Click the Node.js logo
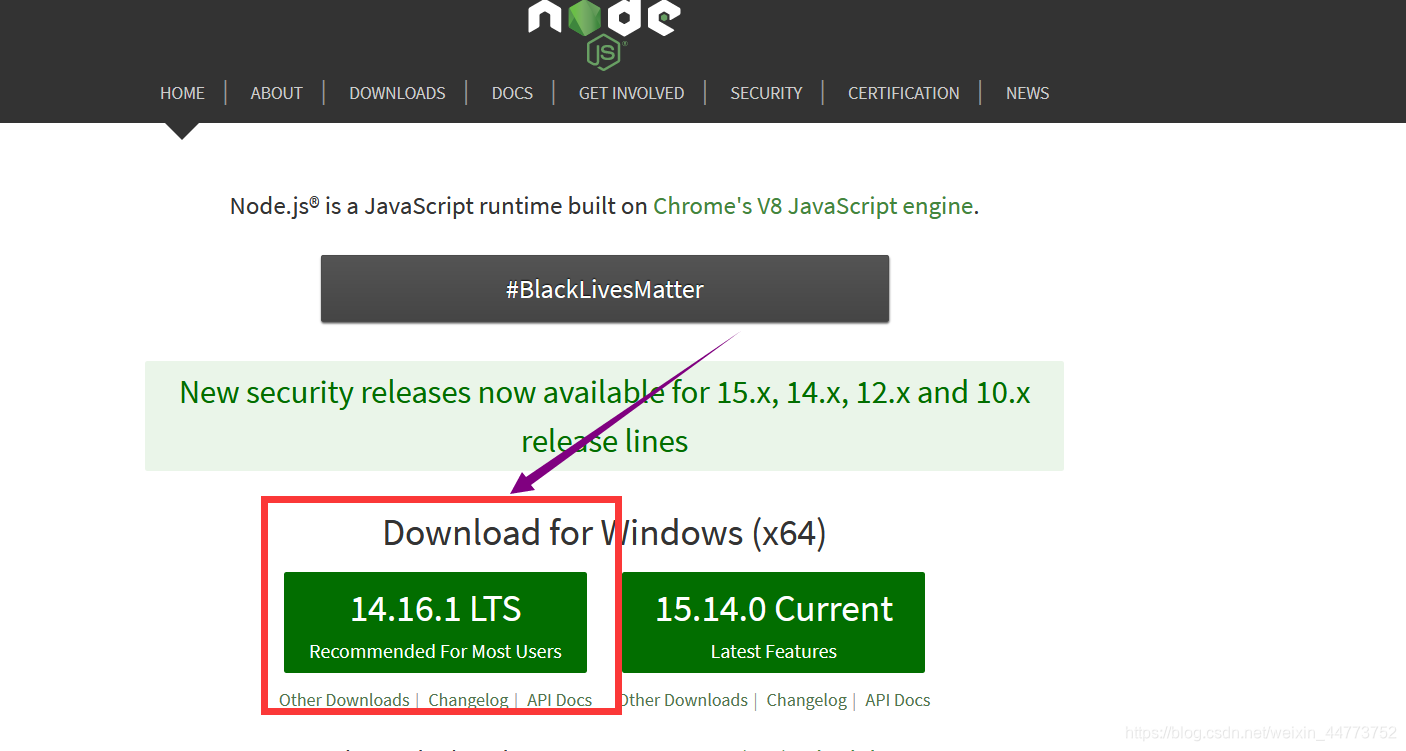The image size is (1406, 751). (604, 33)
